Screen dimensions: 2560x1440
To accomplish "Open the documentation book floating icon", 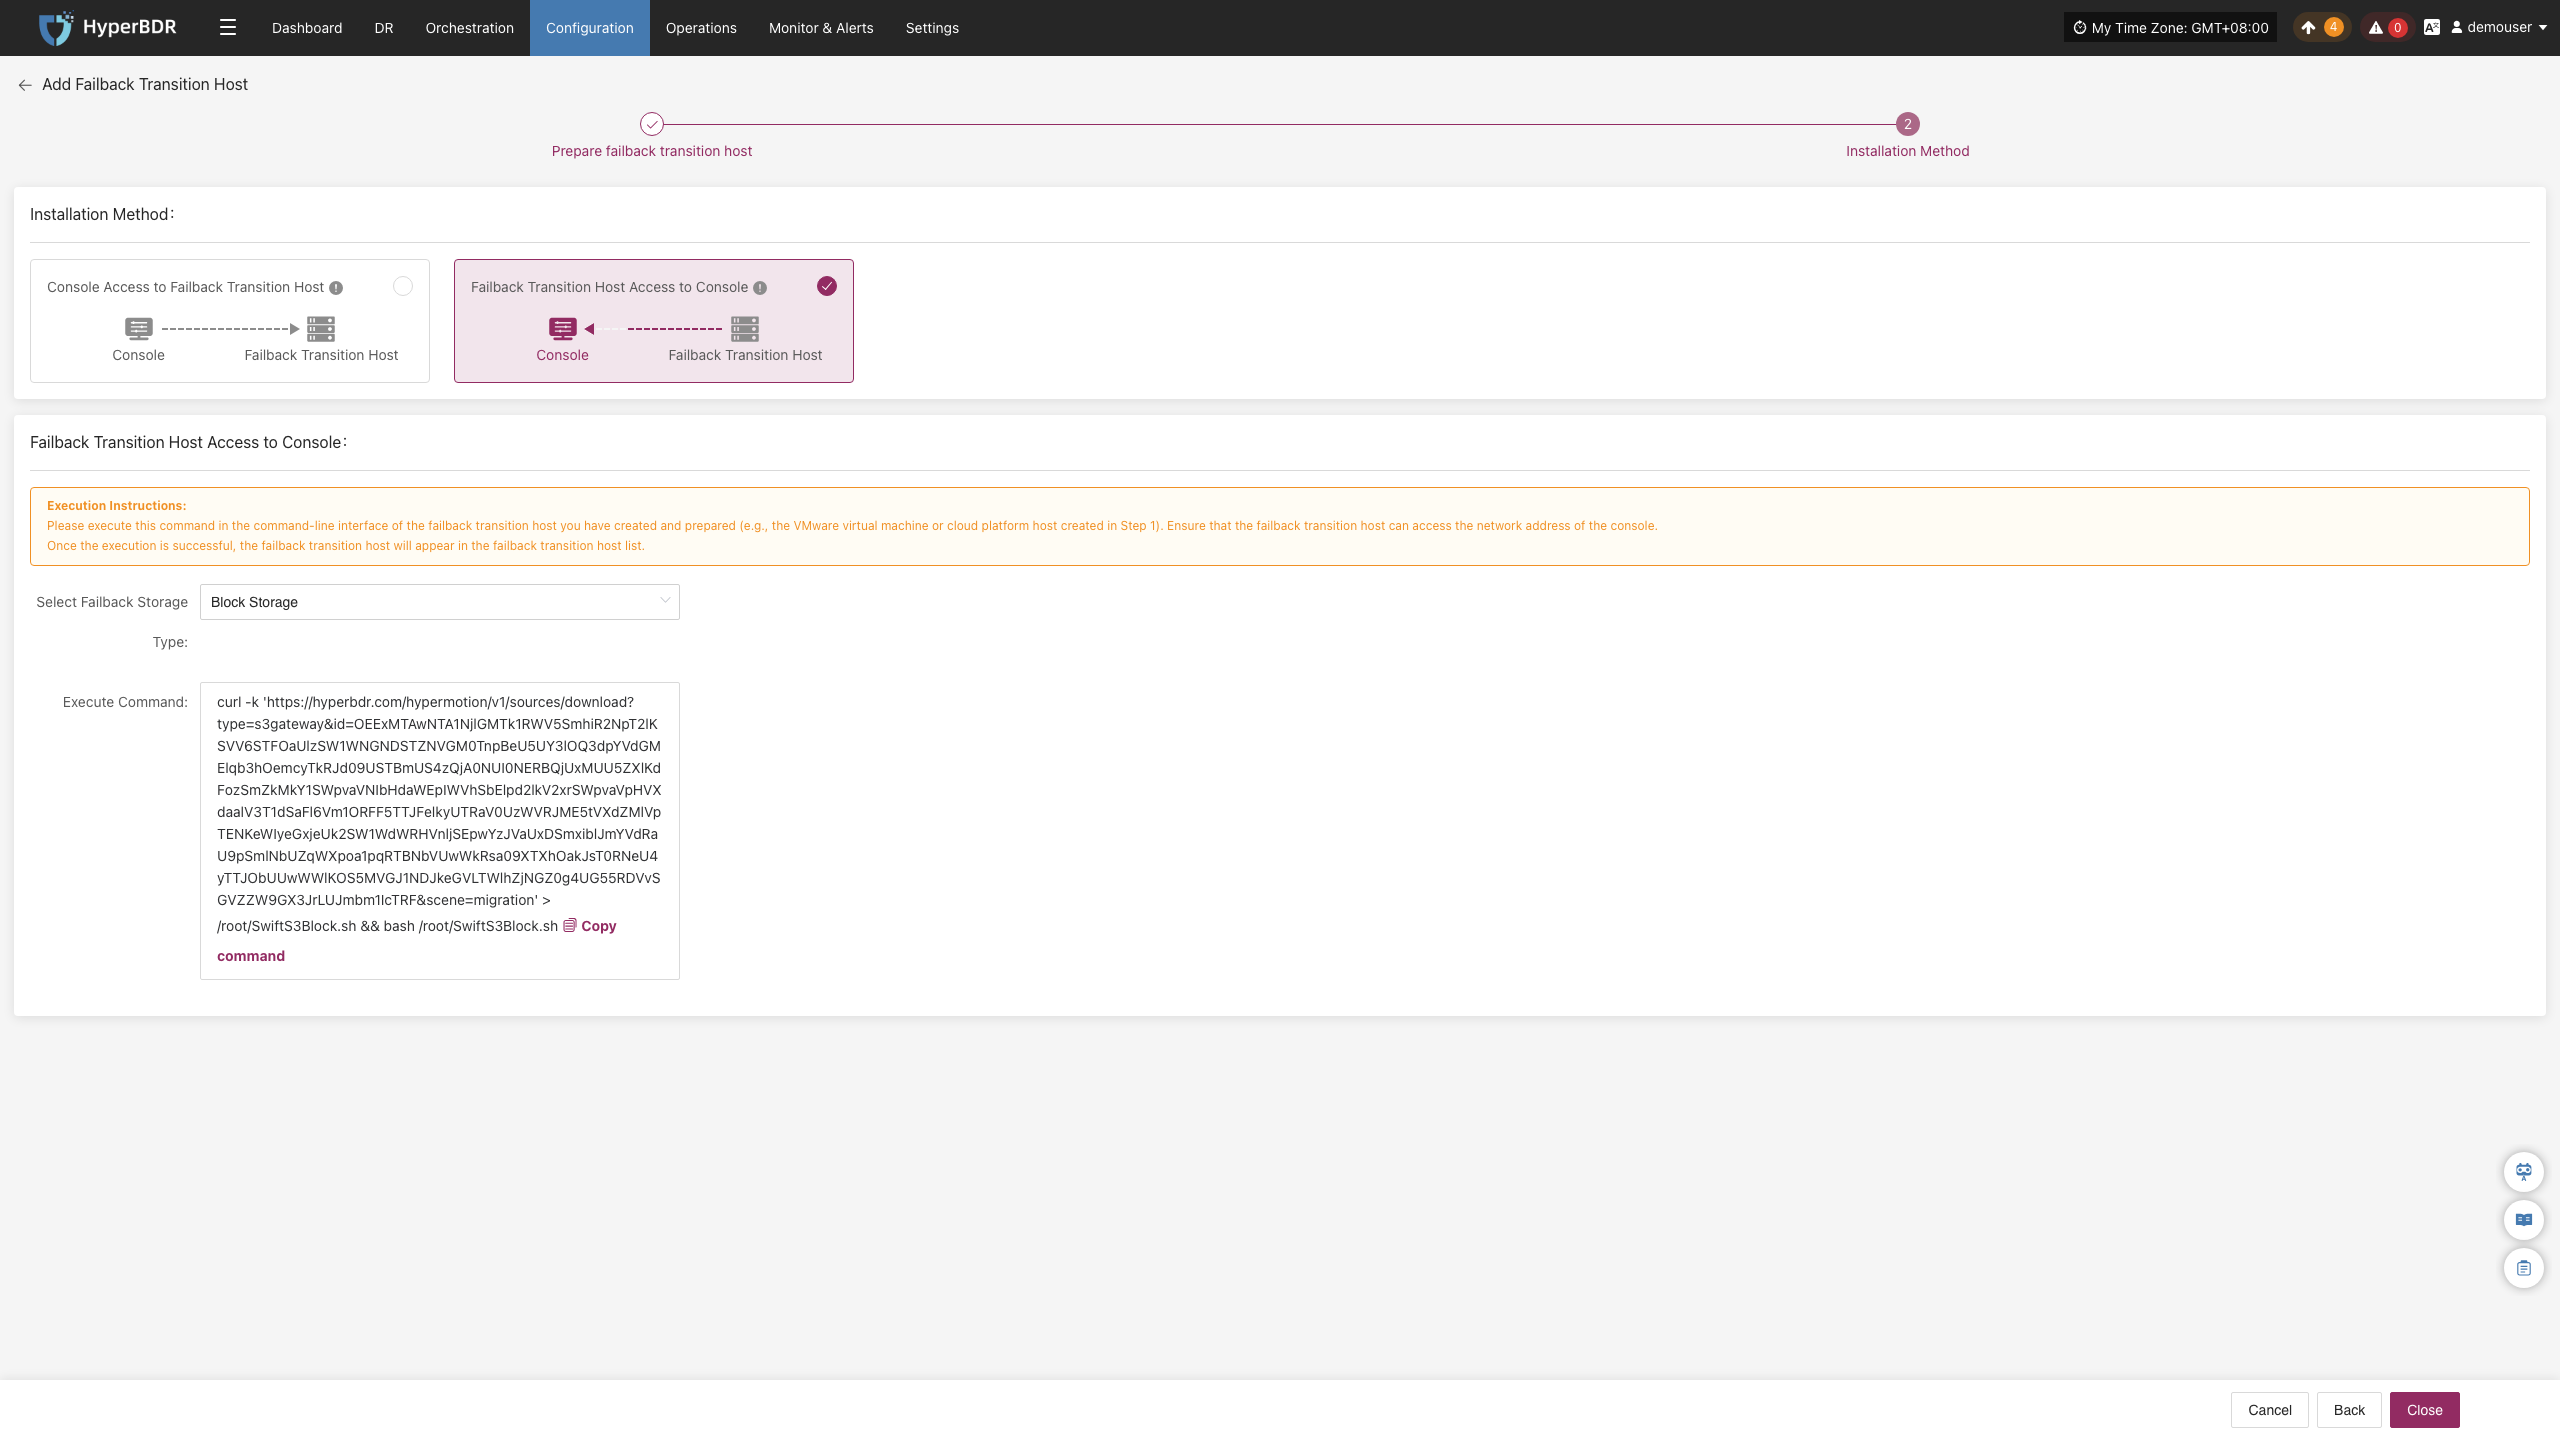I will (x=2524, y=1220).
